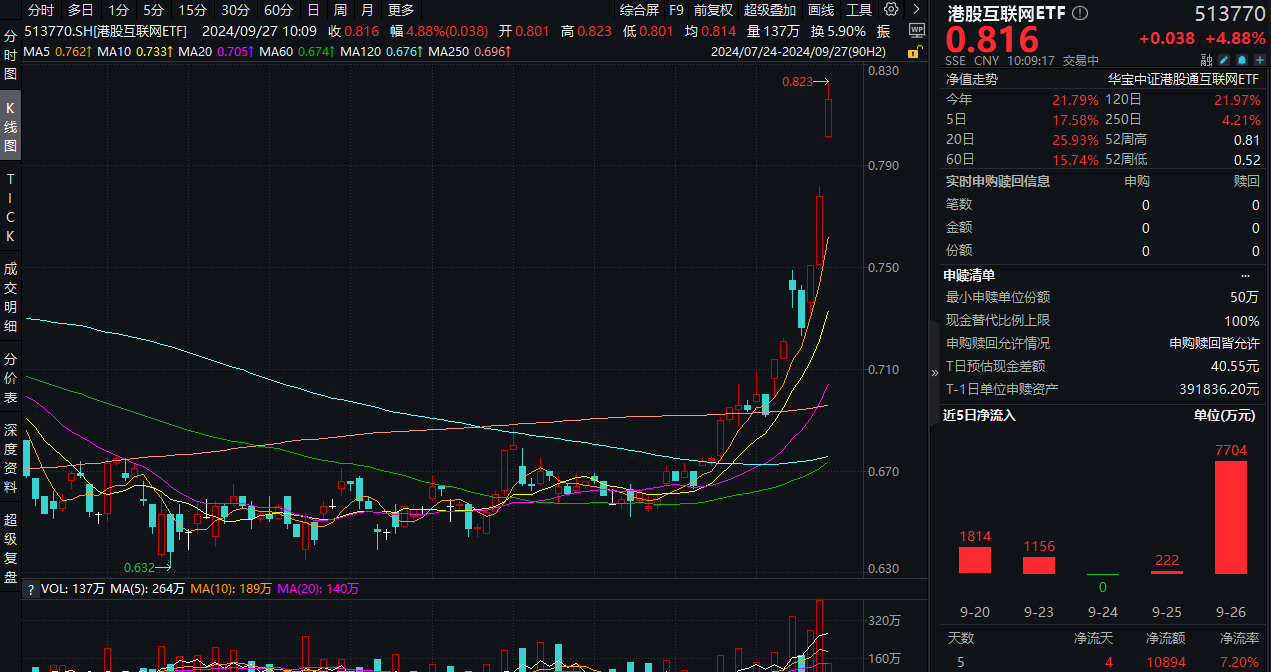The image size is (1271, 672).
Task: Set a price alert via the bell icon
Action: pos(1240,61)
